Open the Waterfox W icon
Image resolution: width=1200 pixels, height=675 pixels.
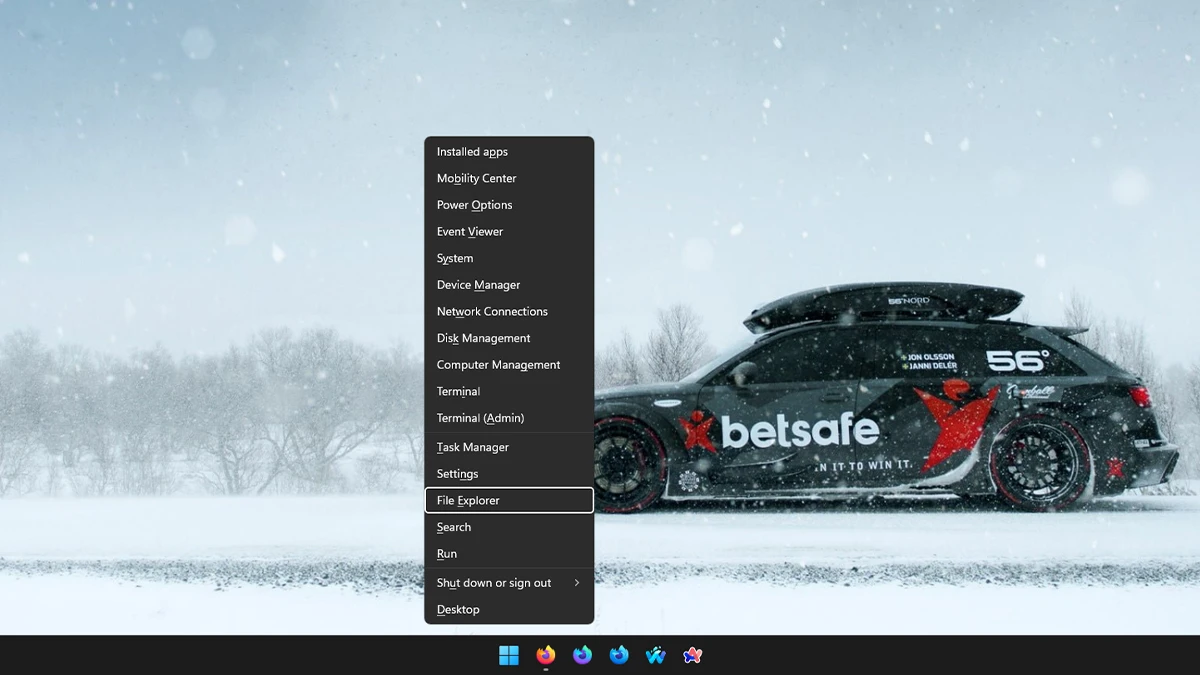coord(656,655)
